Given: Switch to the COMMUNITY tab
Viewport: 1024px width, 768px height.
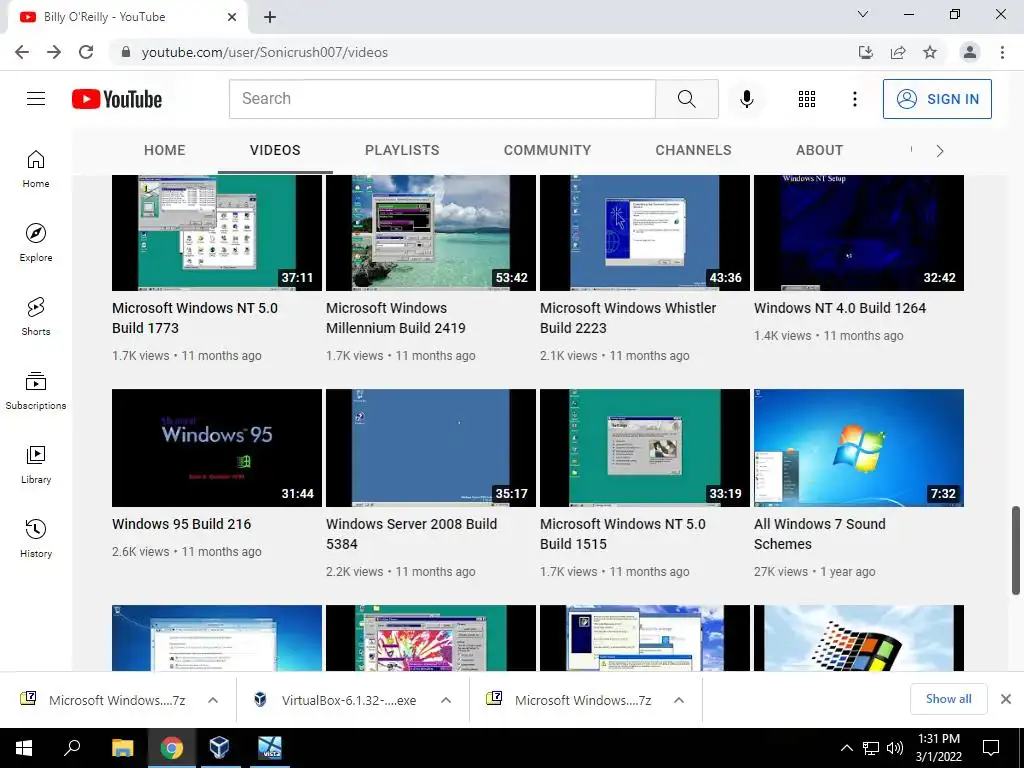Looking at the screenshot, I should (x=547, y=150).
